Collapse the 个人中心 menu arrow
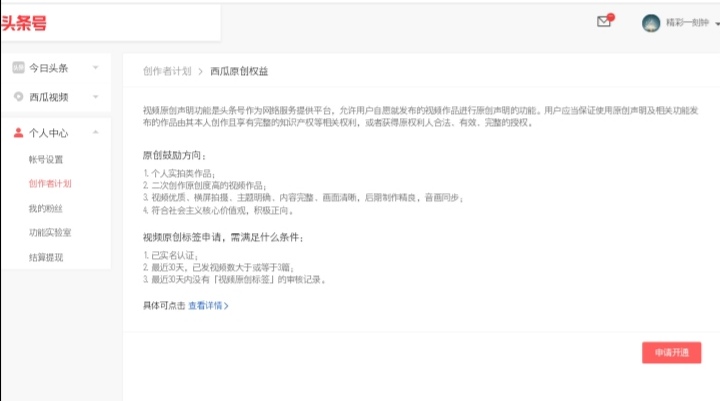Image resolution: width=720 pixels, height=401 pixels. tap(96, 132)
